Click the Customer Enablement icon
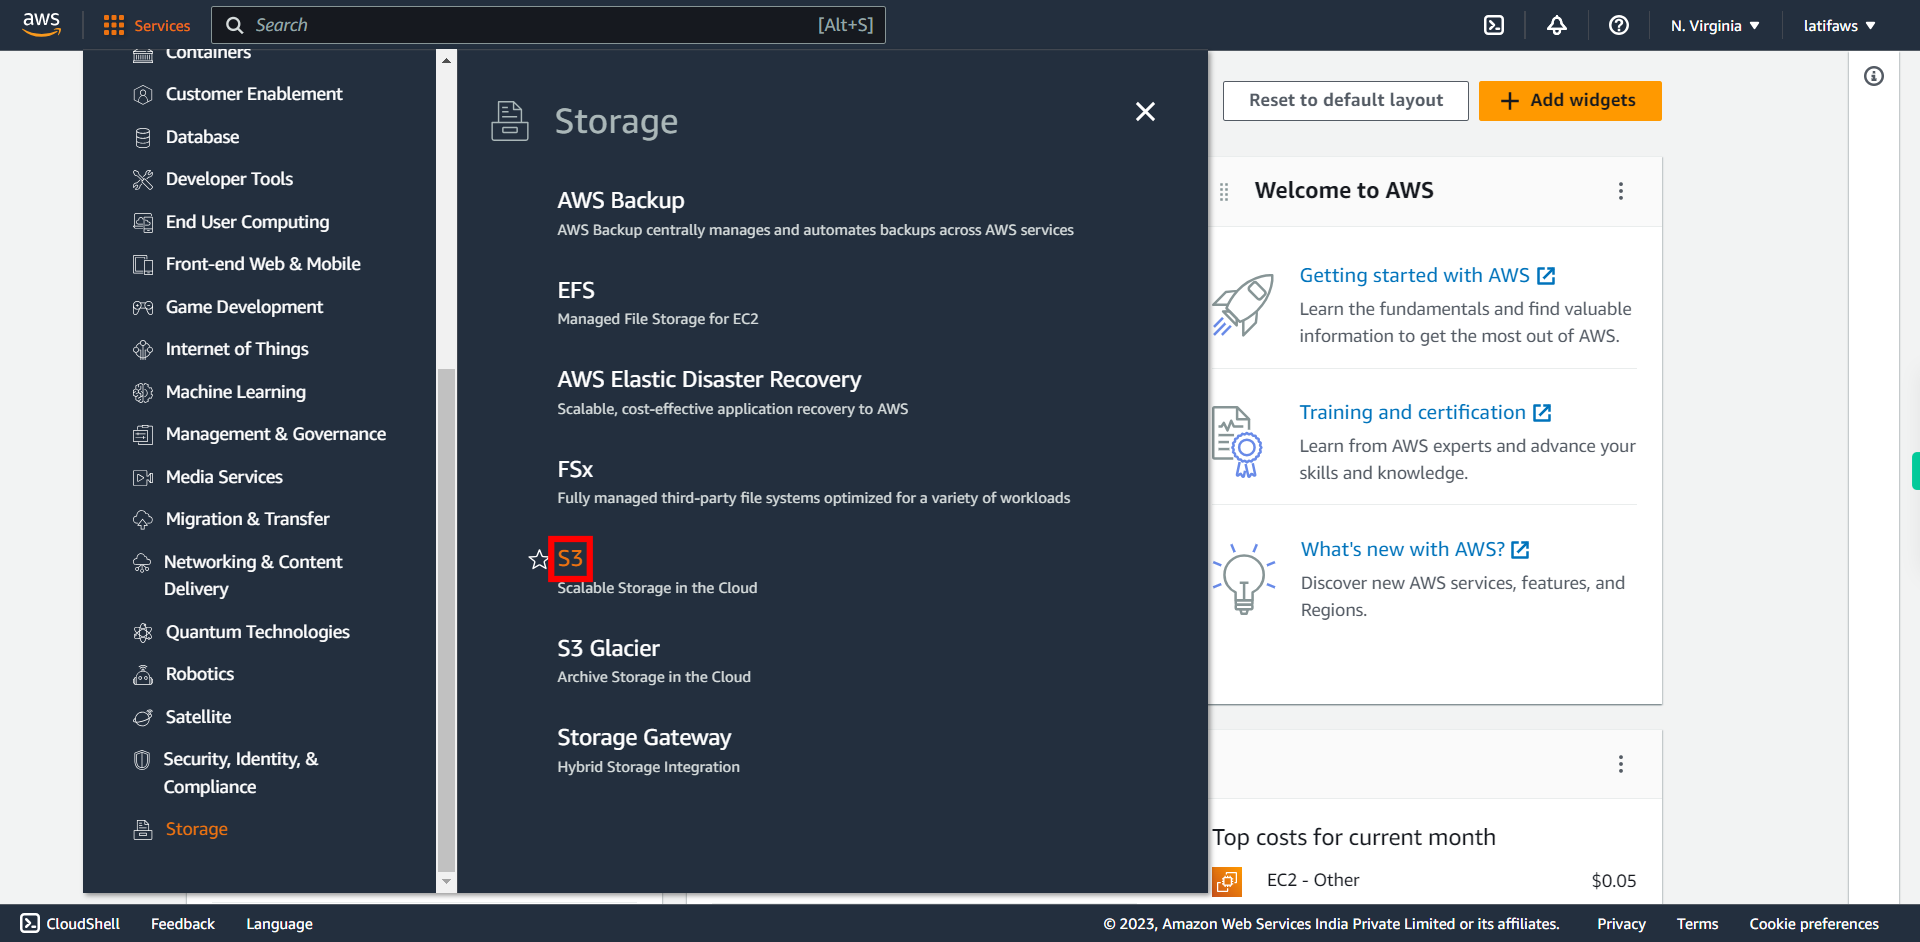The width and height of the screenshot is (1920, 942). tap(143, 94)
